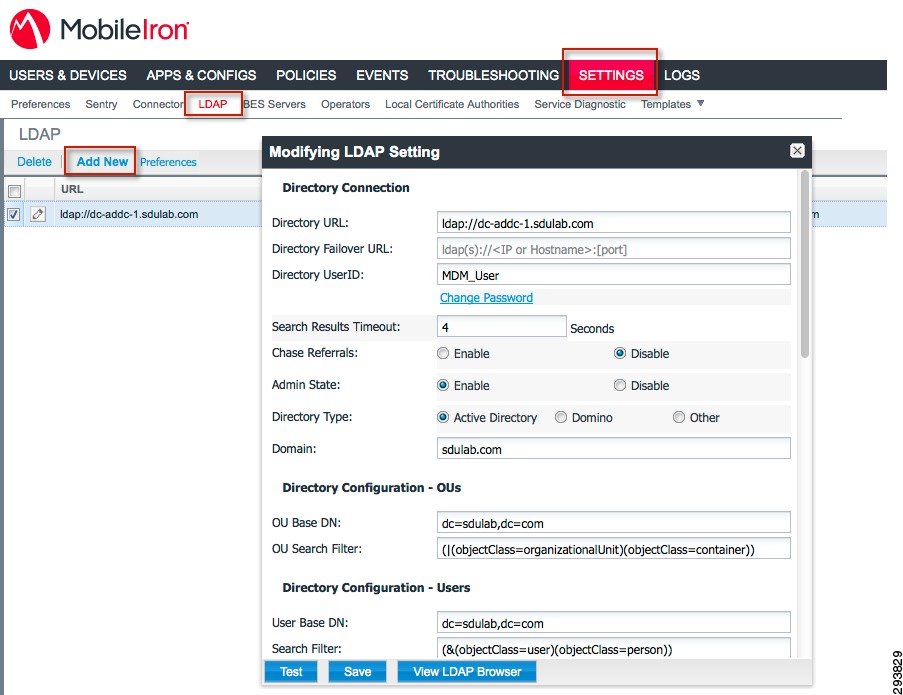Open the Templates sub-menu item
903x695 pixels.
click(x=666, y=104)
